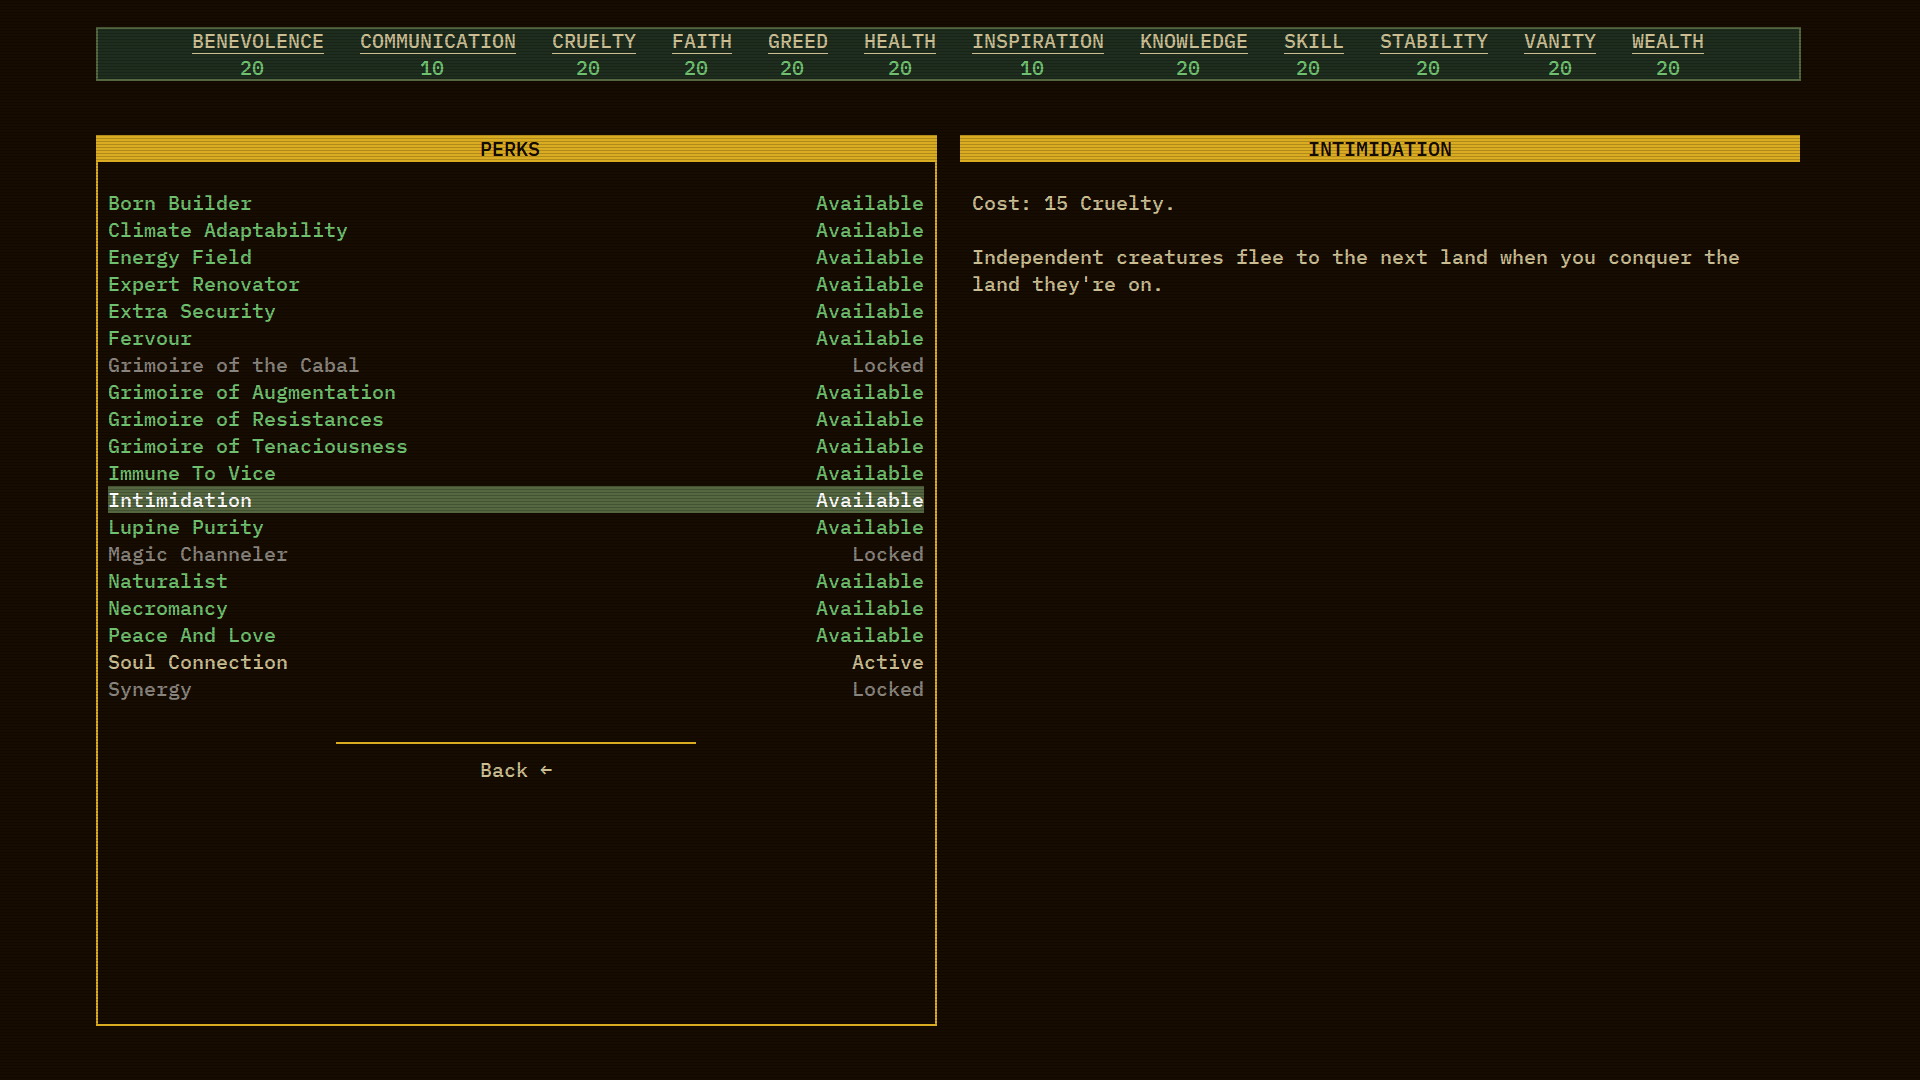Select the Immune To Vice perk

coord(192,473)
